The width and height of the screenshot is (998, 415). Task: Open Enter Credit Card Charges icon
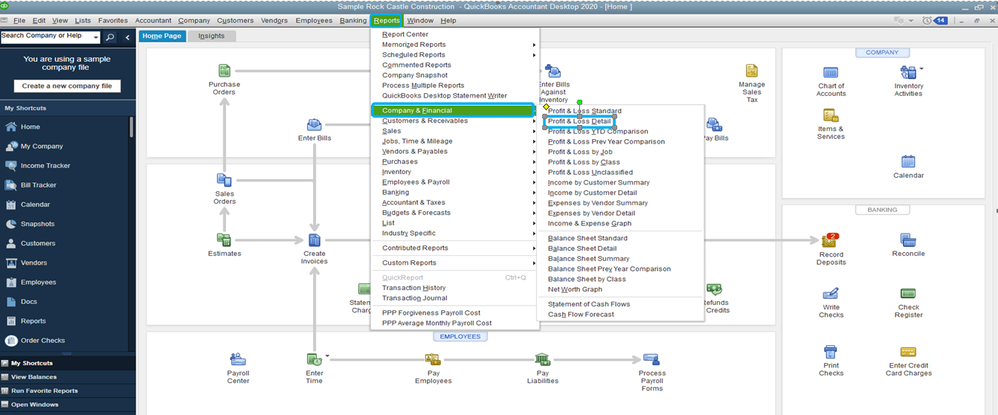click(x=908, y=352)
